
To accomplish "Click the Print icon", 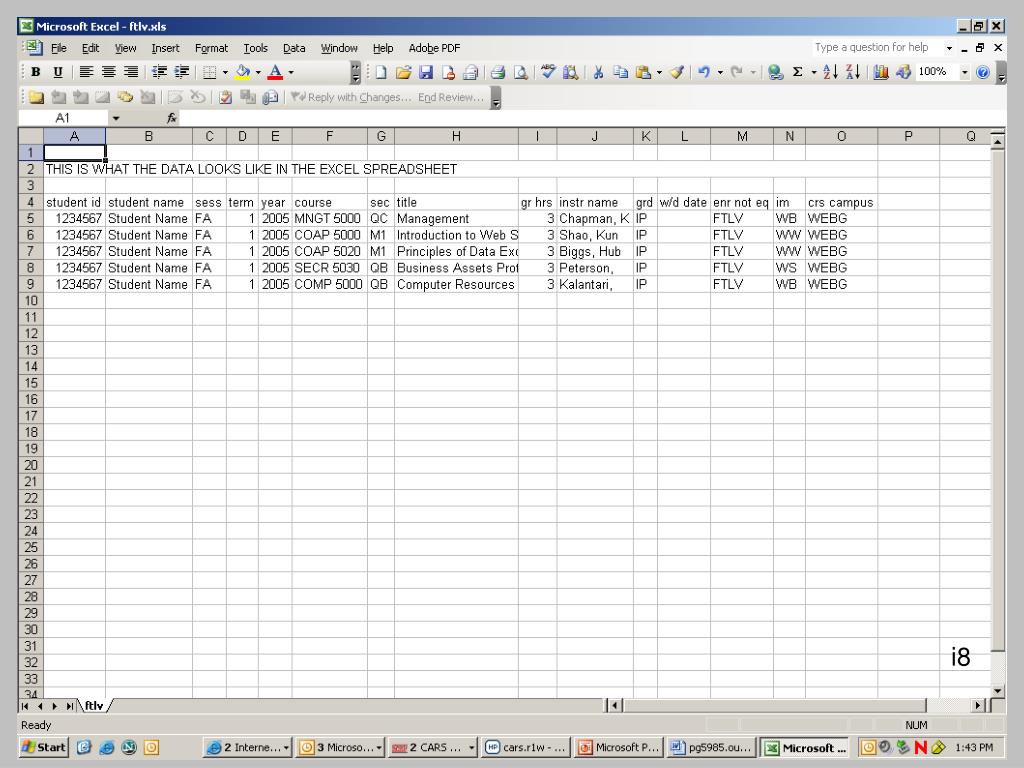I will click(x=498, y=72).
